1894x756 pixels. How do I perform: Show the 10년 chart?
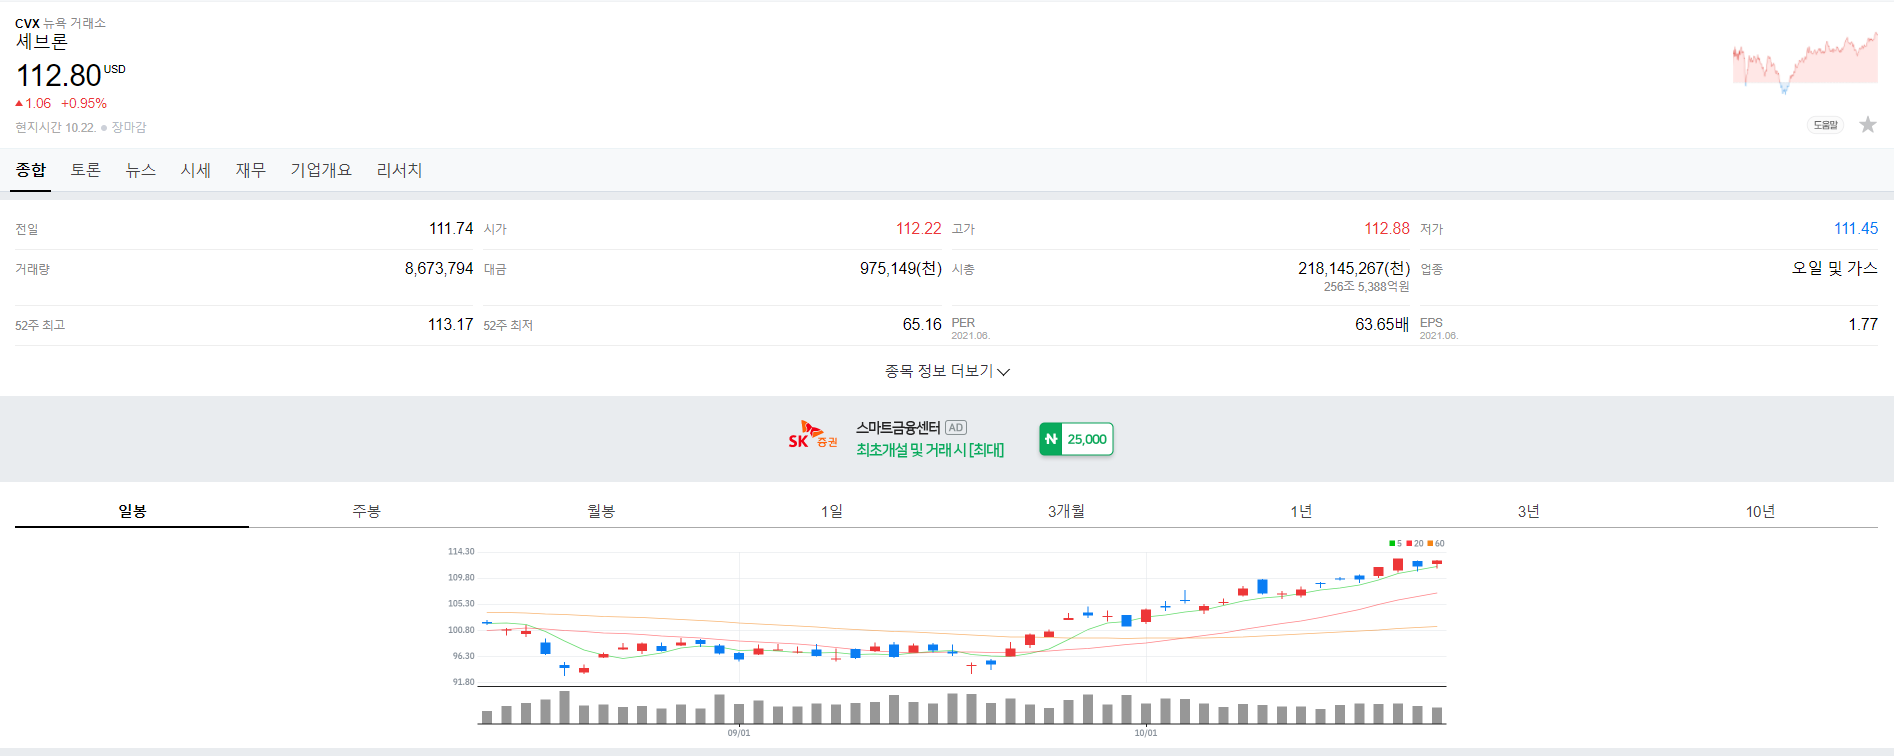[1760, 511]
